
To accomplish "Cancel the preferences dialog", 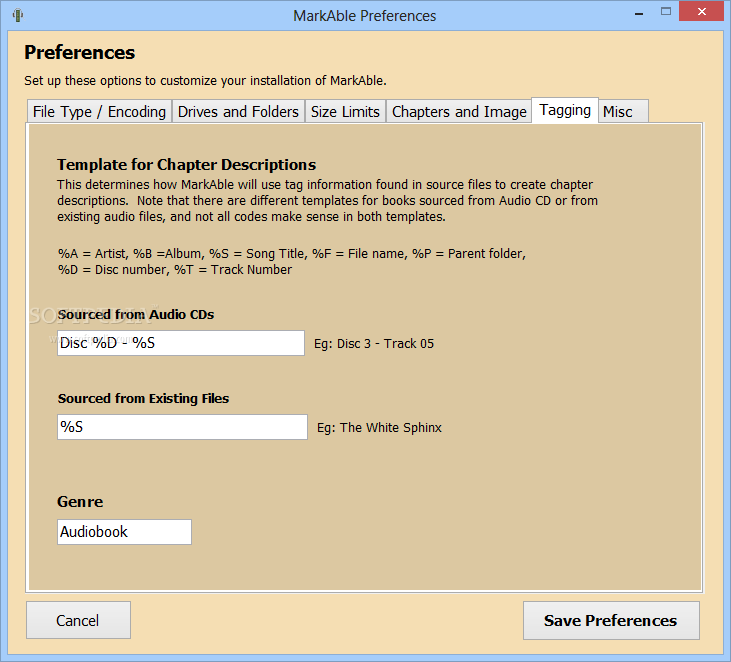I will point(78,620).
